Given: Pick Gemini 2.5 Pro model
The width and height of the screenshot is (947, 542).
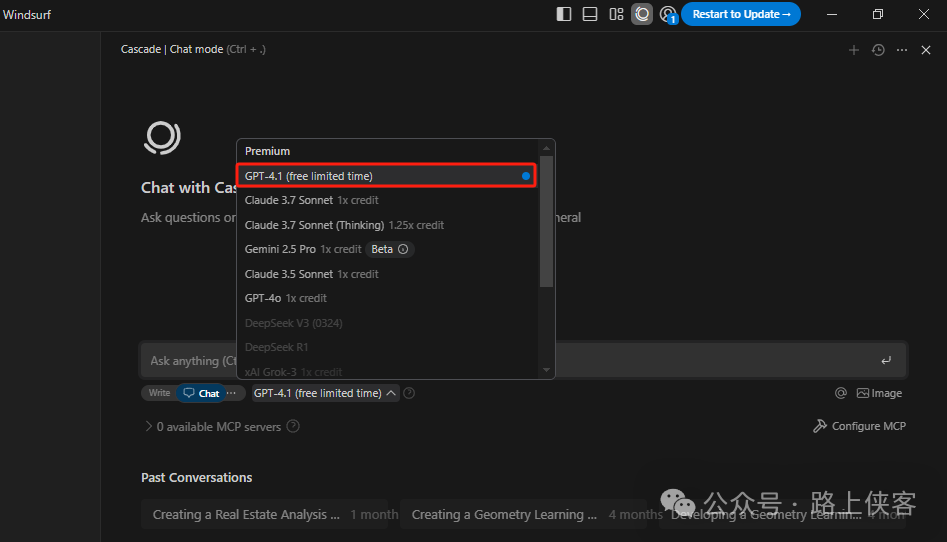Looking at the screenshot, I should click(387, 249).
